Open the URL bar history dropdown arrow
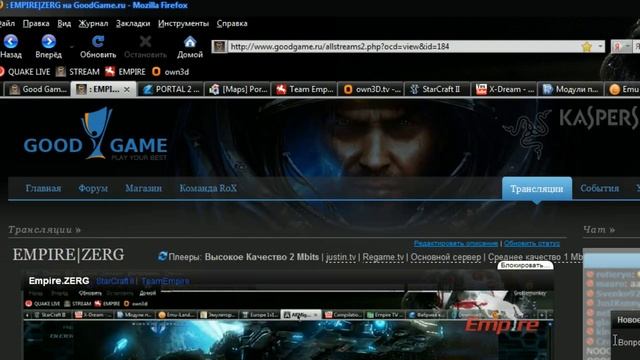Image resolution: width=640 pixels, height=360 pixels. coord(600,47)
